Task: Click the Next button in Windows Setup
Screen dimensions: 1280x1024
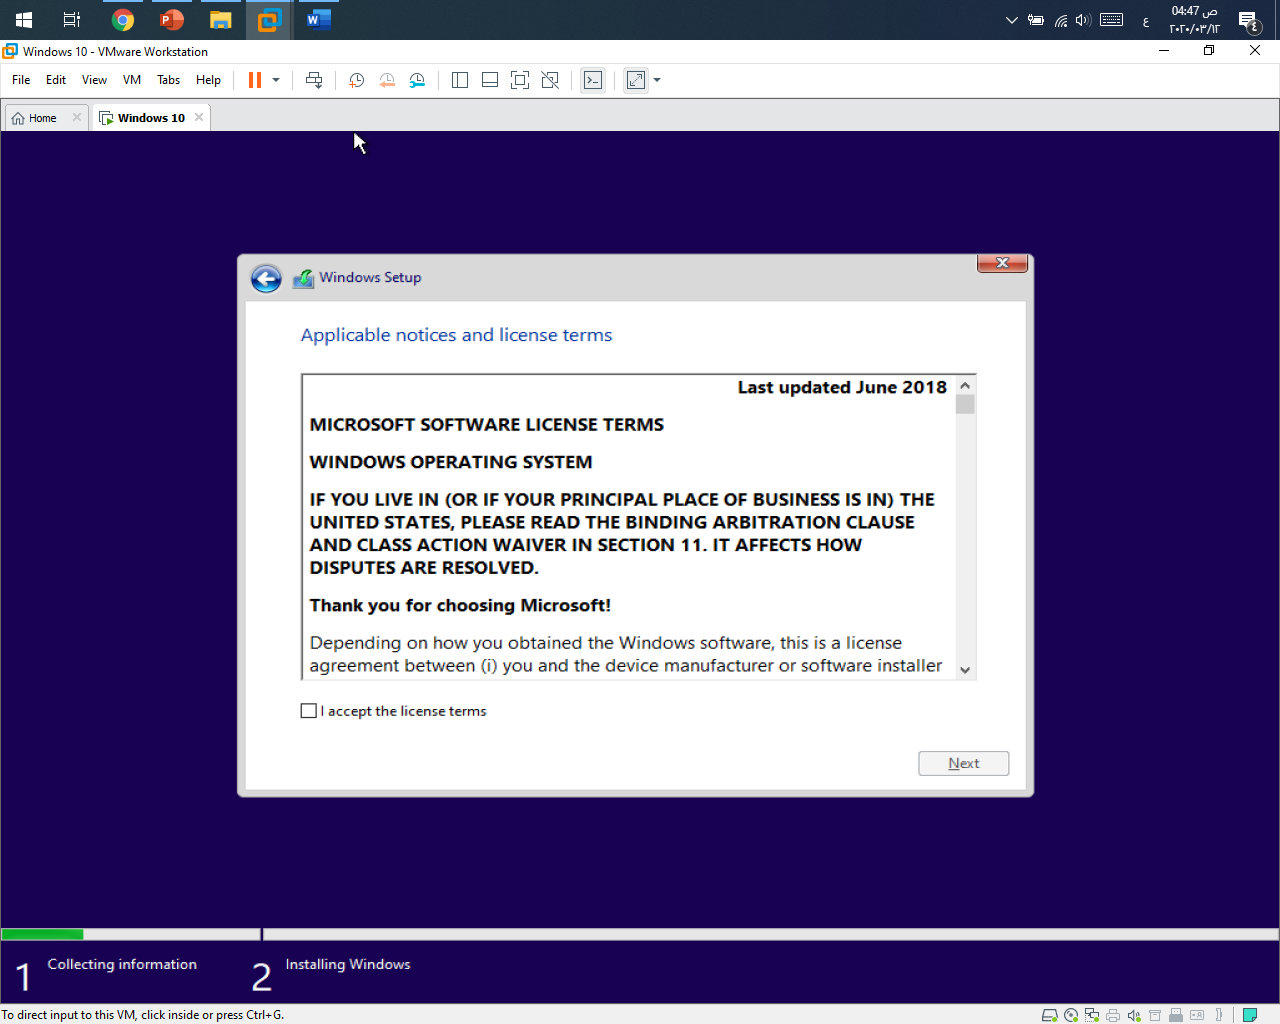Action: pyautogui.click(x=964, y=763)
